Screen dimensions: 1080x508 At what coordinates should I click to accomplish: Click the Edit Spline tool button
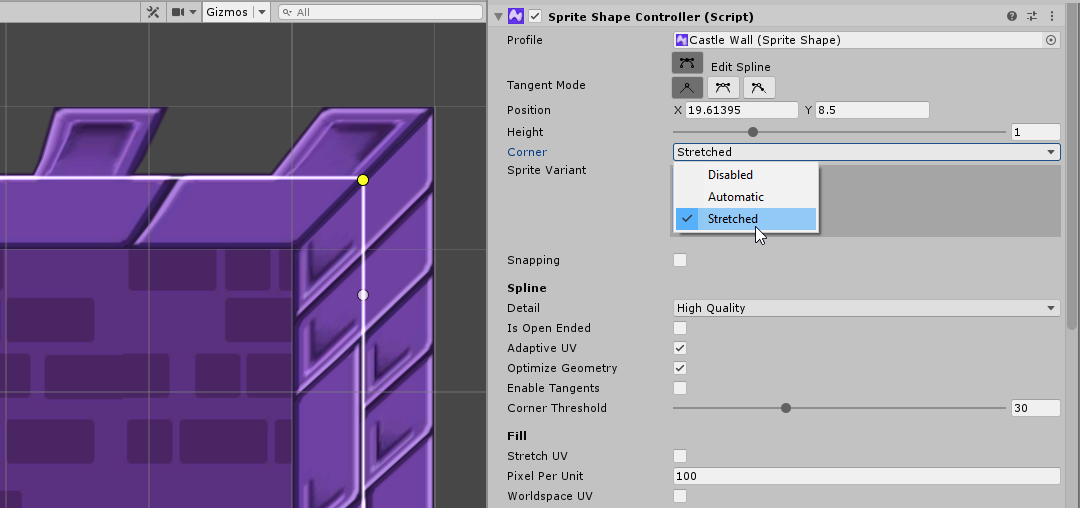coord(687,63)
